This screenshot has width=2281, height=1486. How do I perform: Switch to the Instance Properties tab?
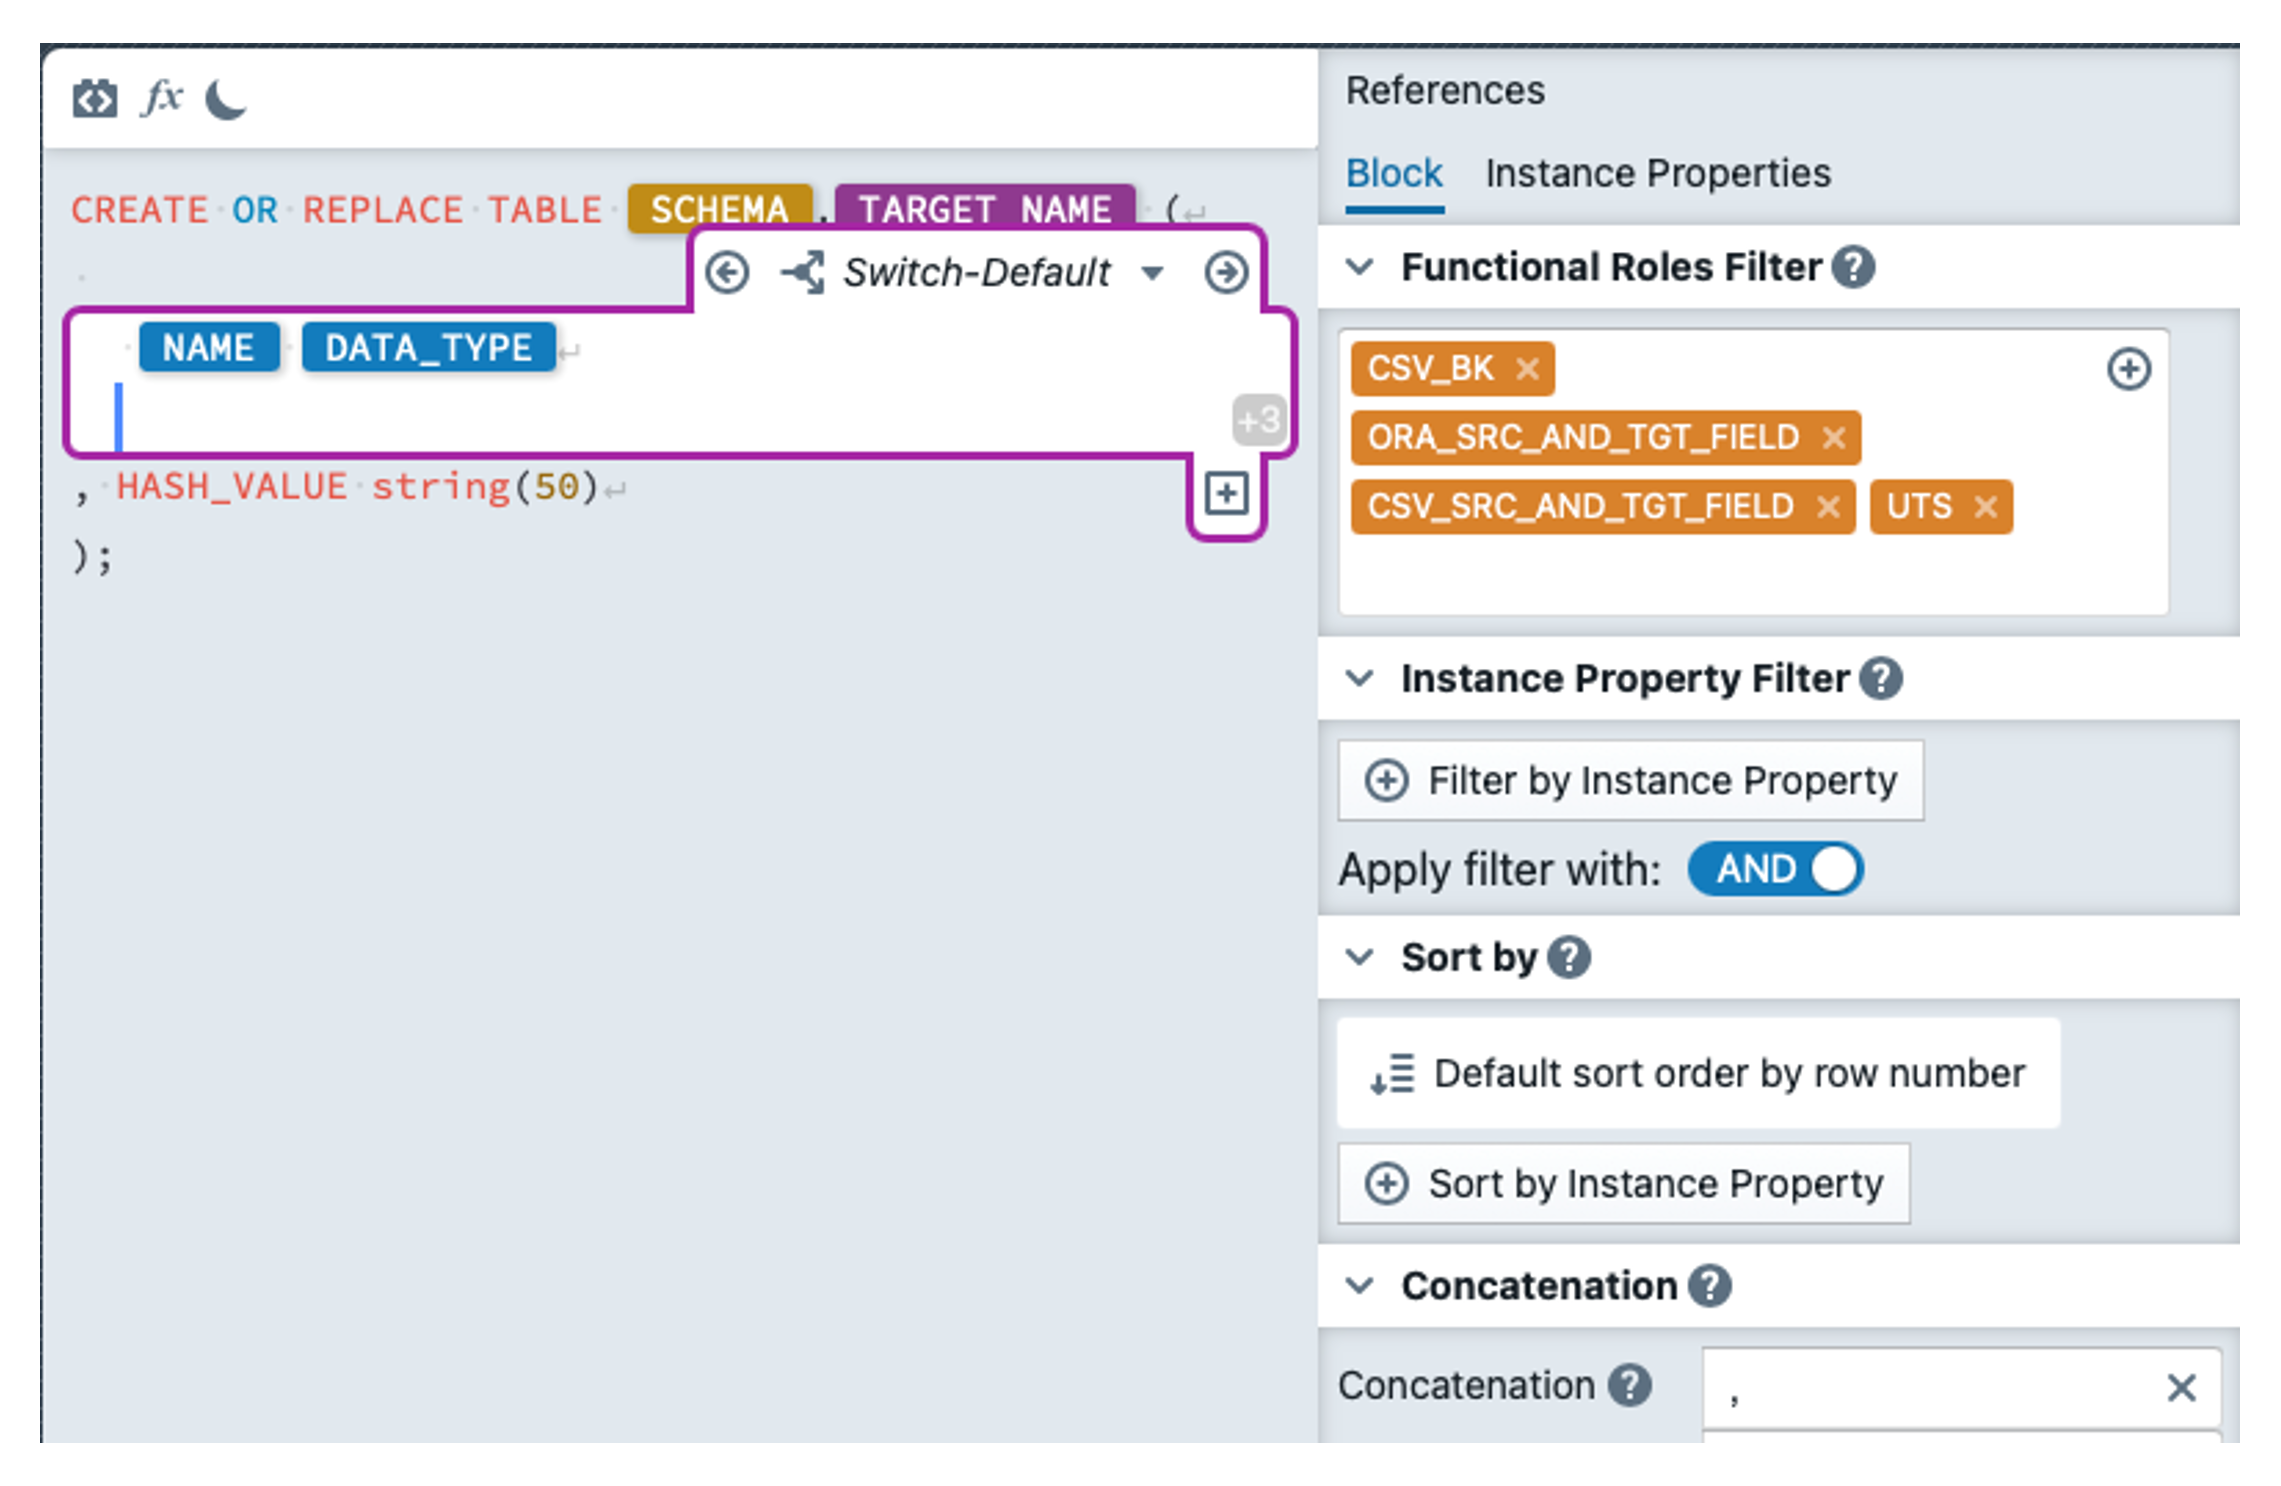point(1657,174)
